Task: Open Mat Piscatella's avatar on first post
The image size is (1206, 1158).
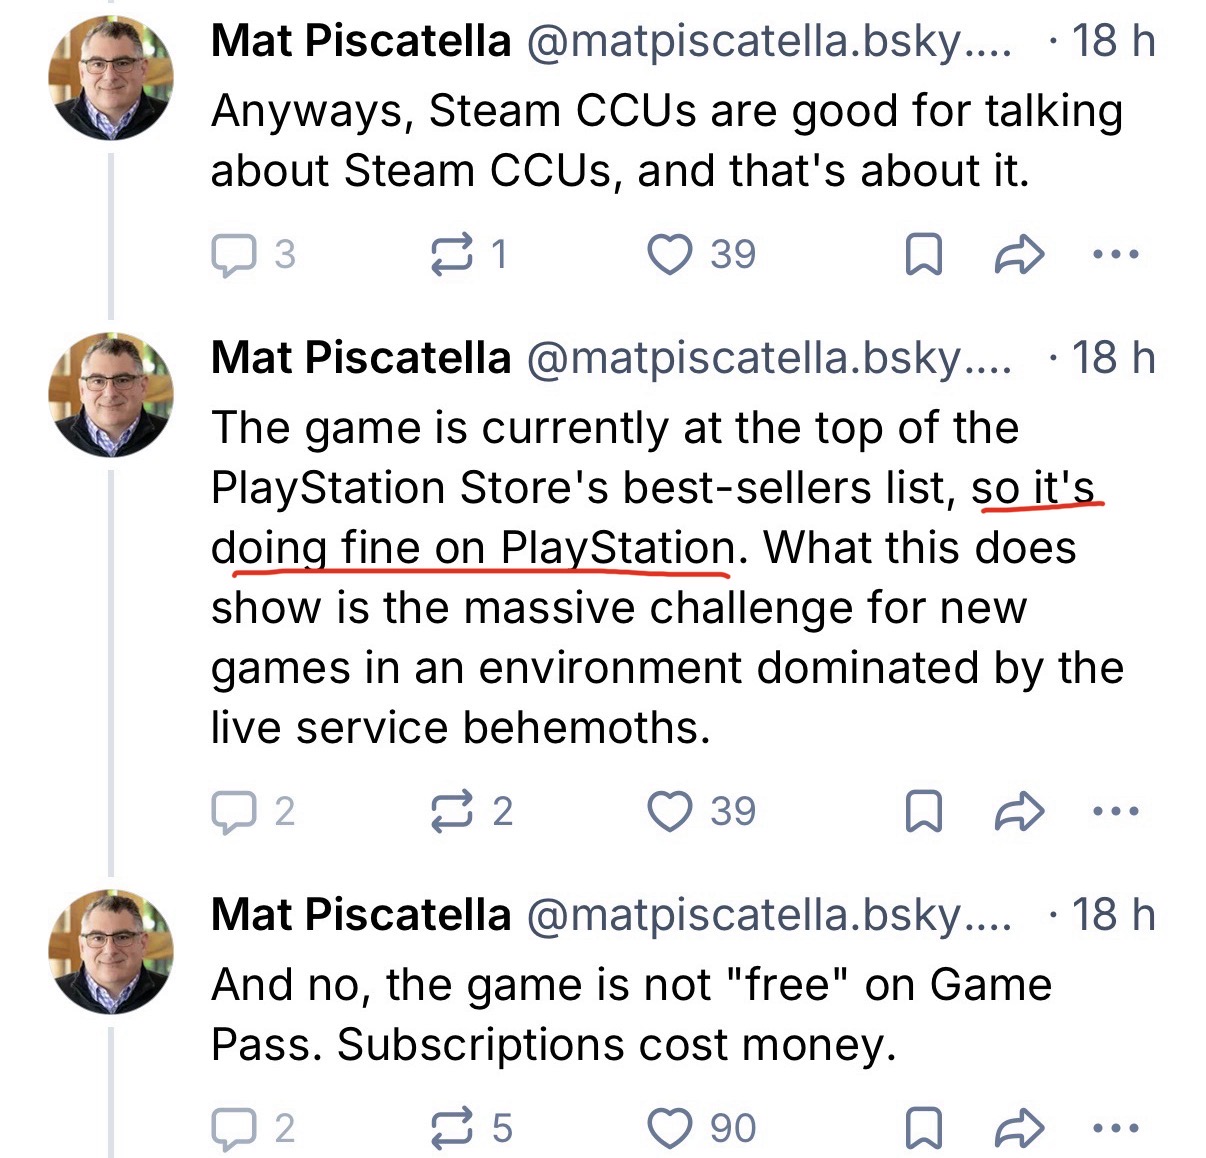Action: [x=111, y=77]
